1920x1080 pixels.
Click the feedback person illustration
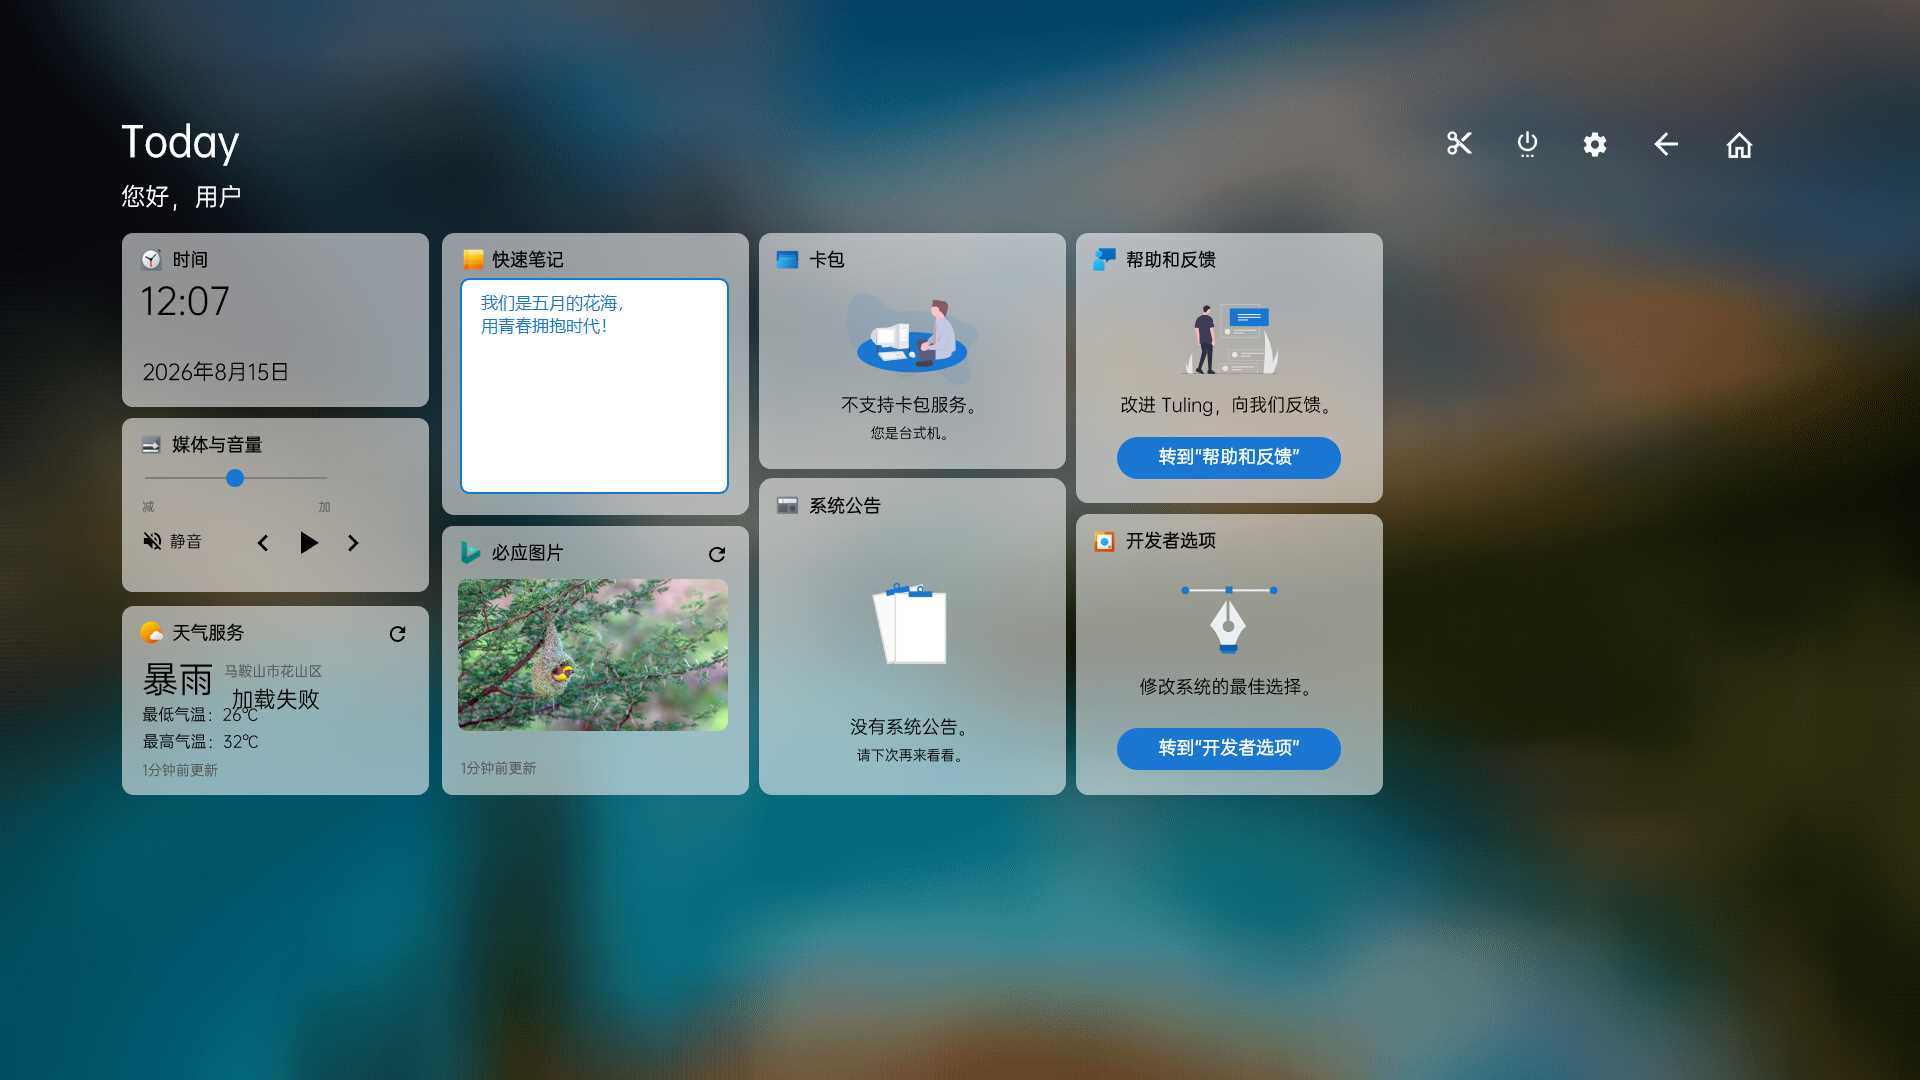tap(1231, 339)
